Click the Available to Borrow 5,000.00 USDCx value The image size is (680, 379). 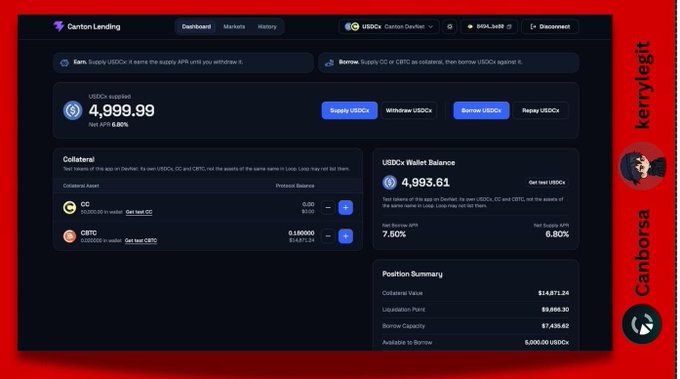[546, 343]
